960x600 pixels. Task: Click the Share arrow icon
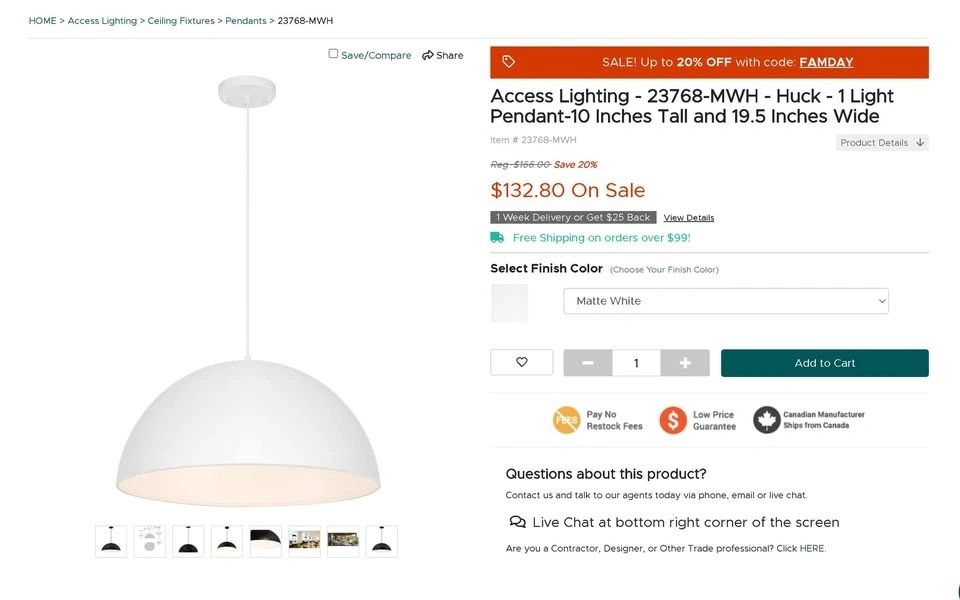pyautogui.click(x=428, y=55)
